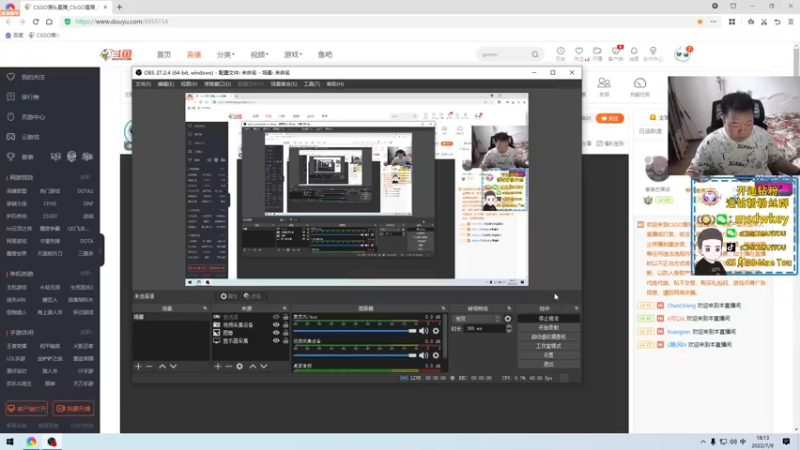Click the source 滤镜 filters button above panels
This screenshot has height=450, width=800.
(253, 296)
